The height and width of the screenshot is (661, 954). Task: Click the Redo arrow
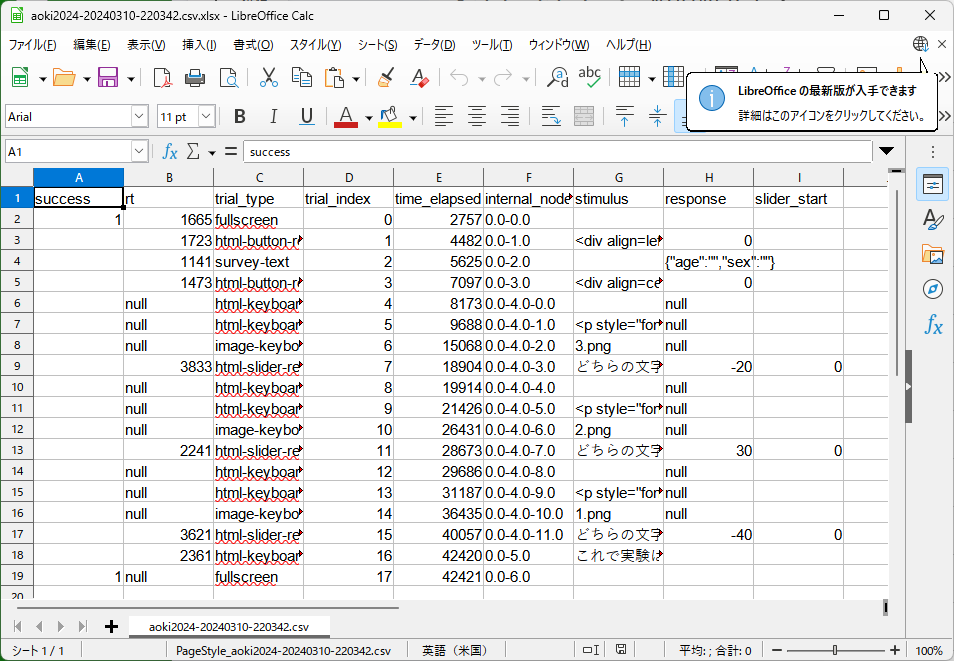(x=503, y=78)
